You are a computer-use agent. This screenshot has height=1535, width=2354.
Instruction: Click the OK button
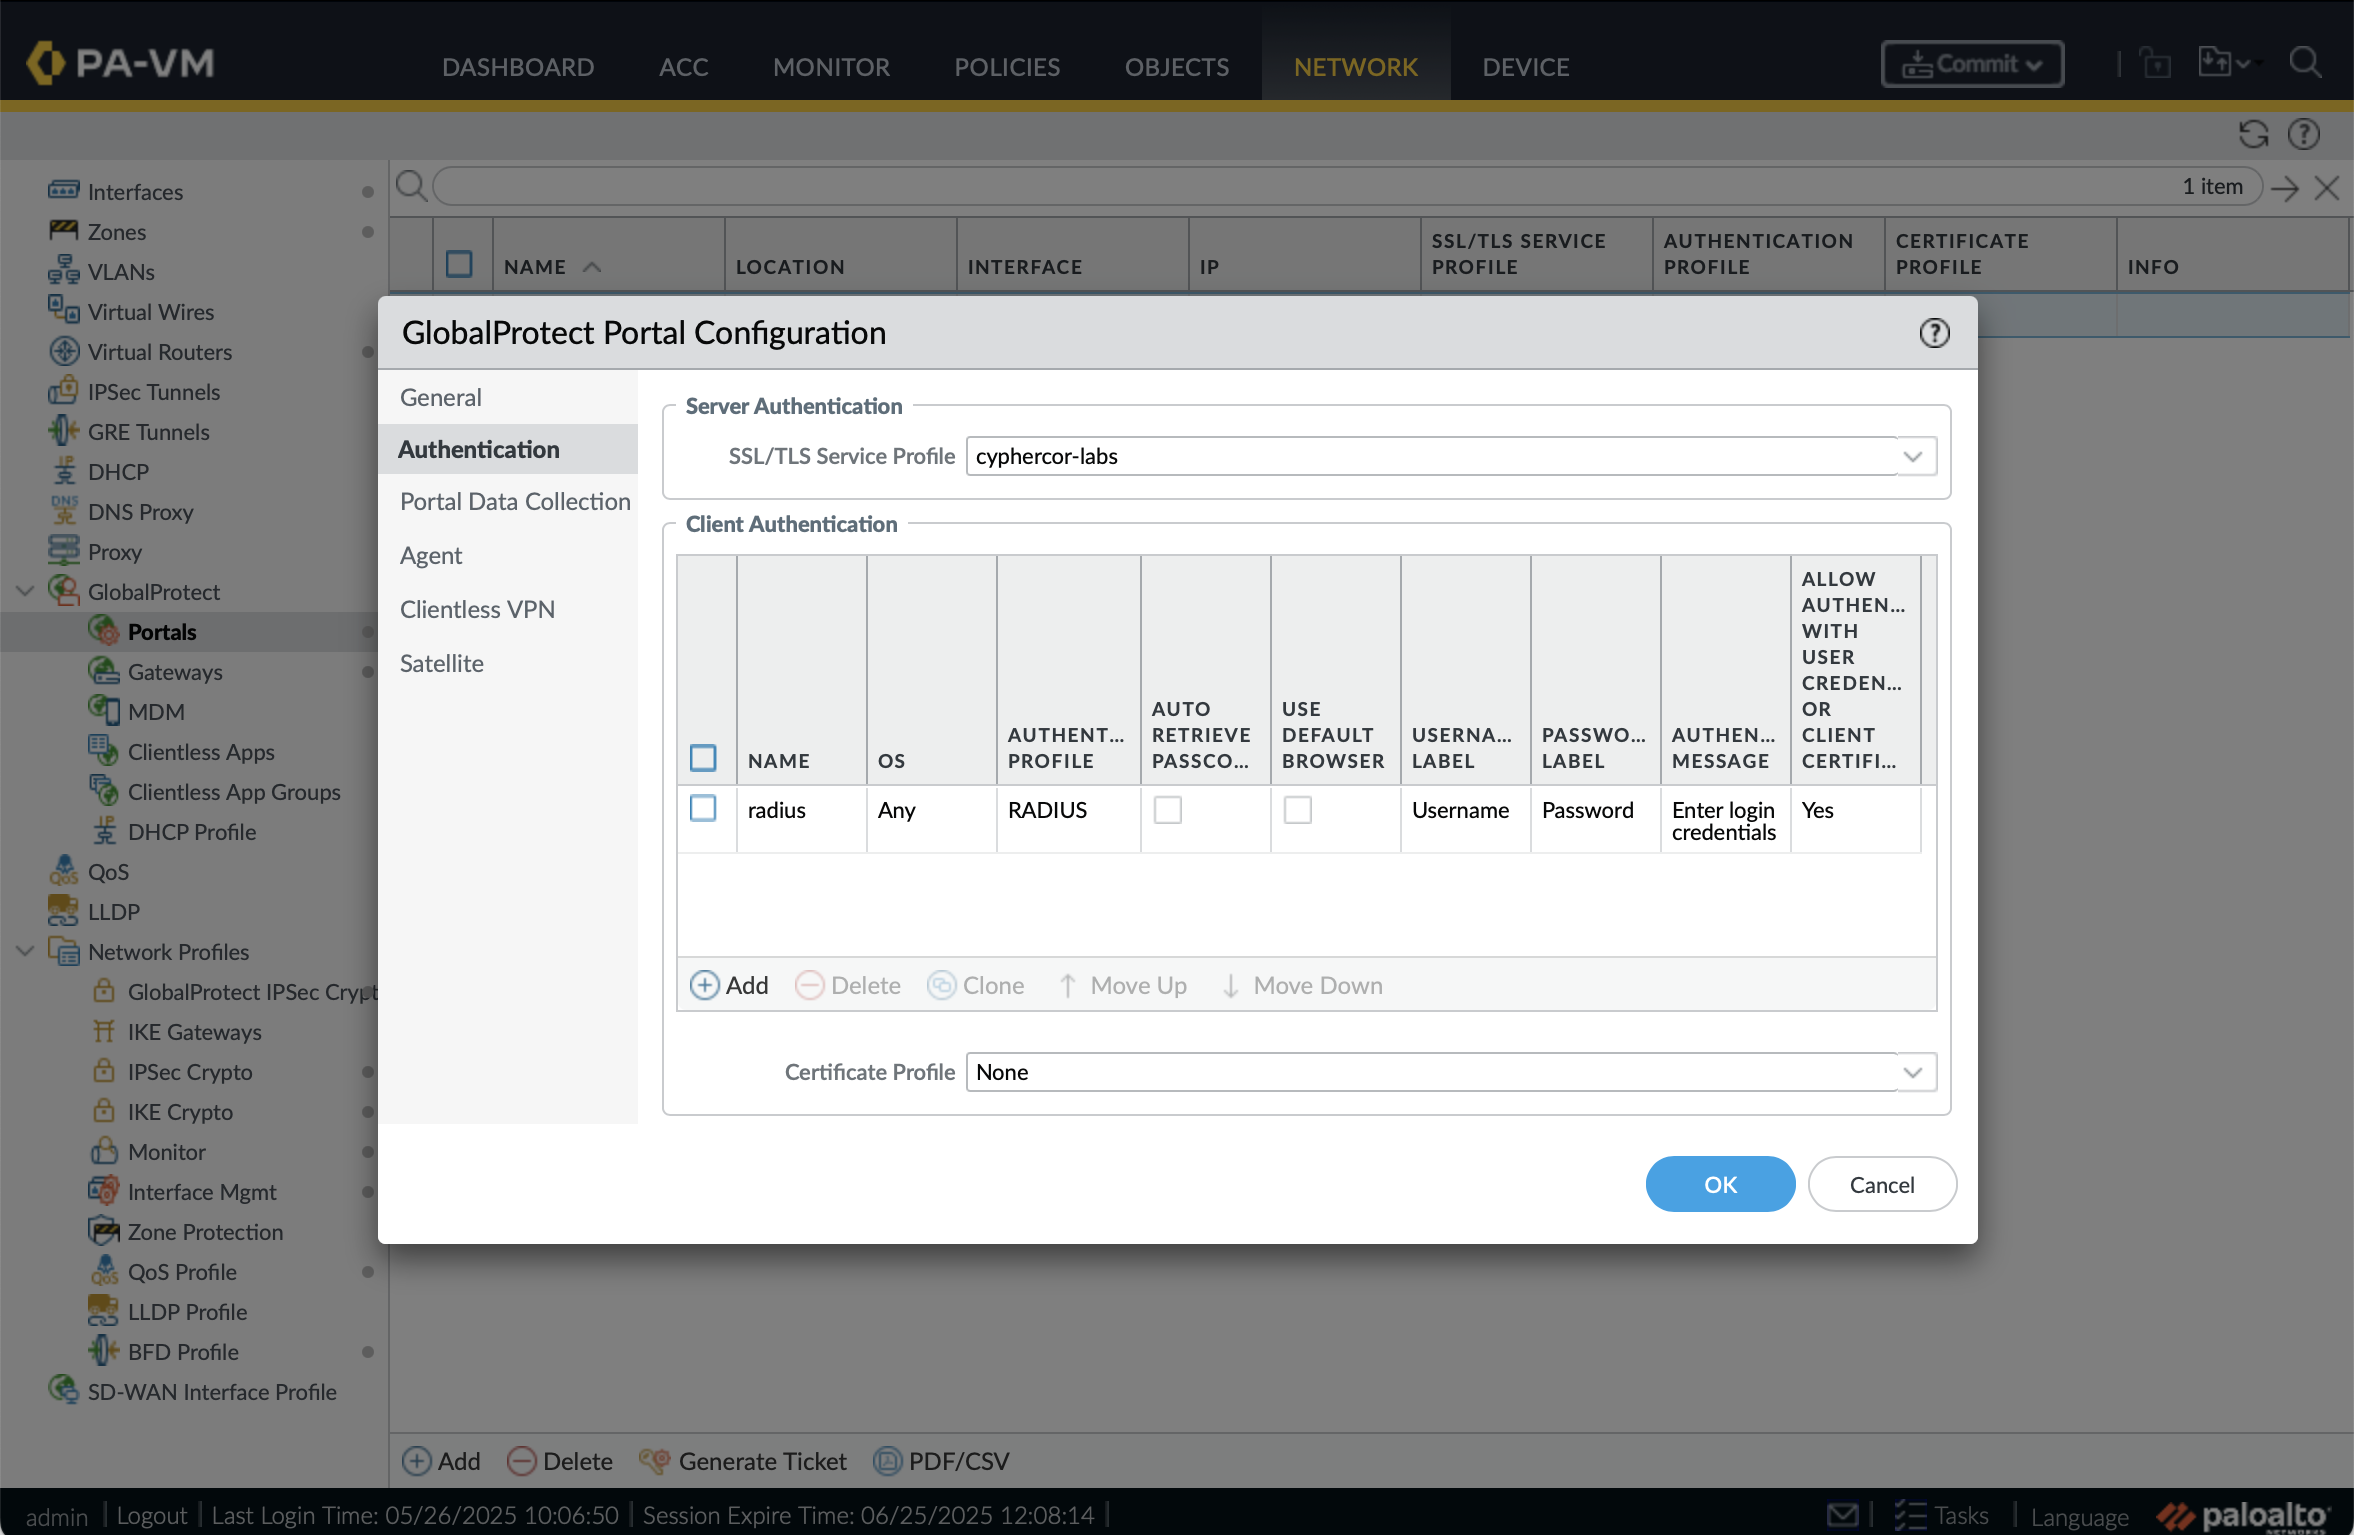(x=1720, y=1184)
